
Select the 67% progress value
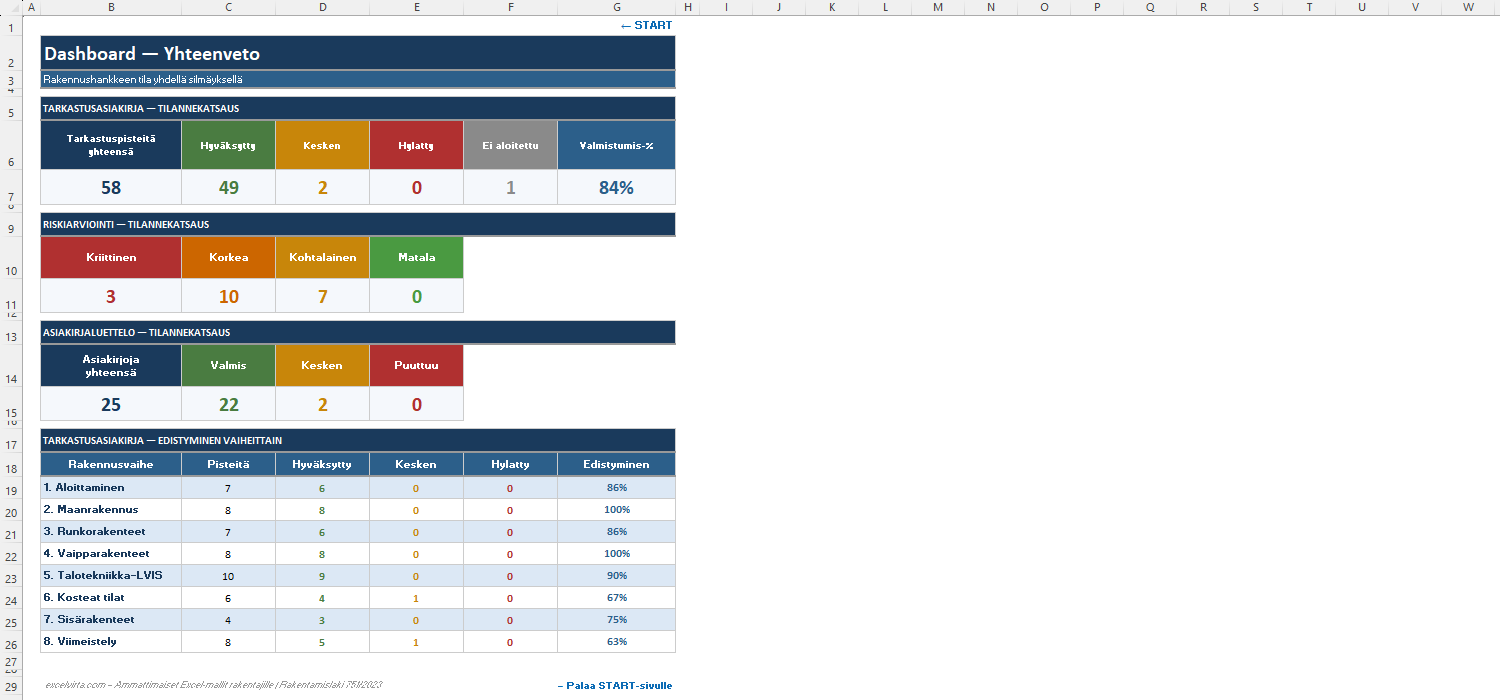(x=616, y=598)
